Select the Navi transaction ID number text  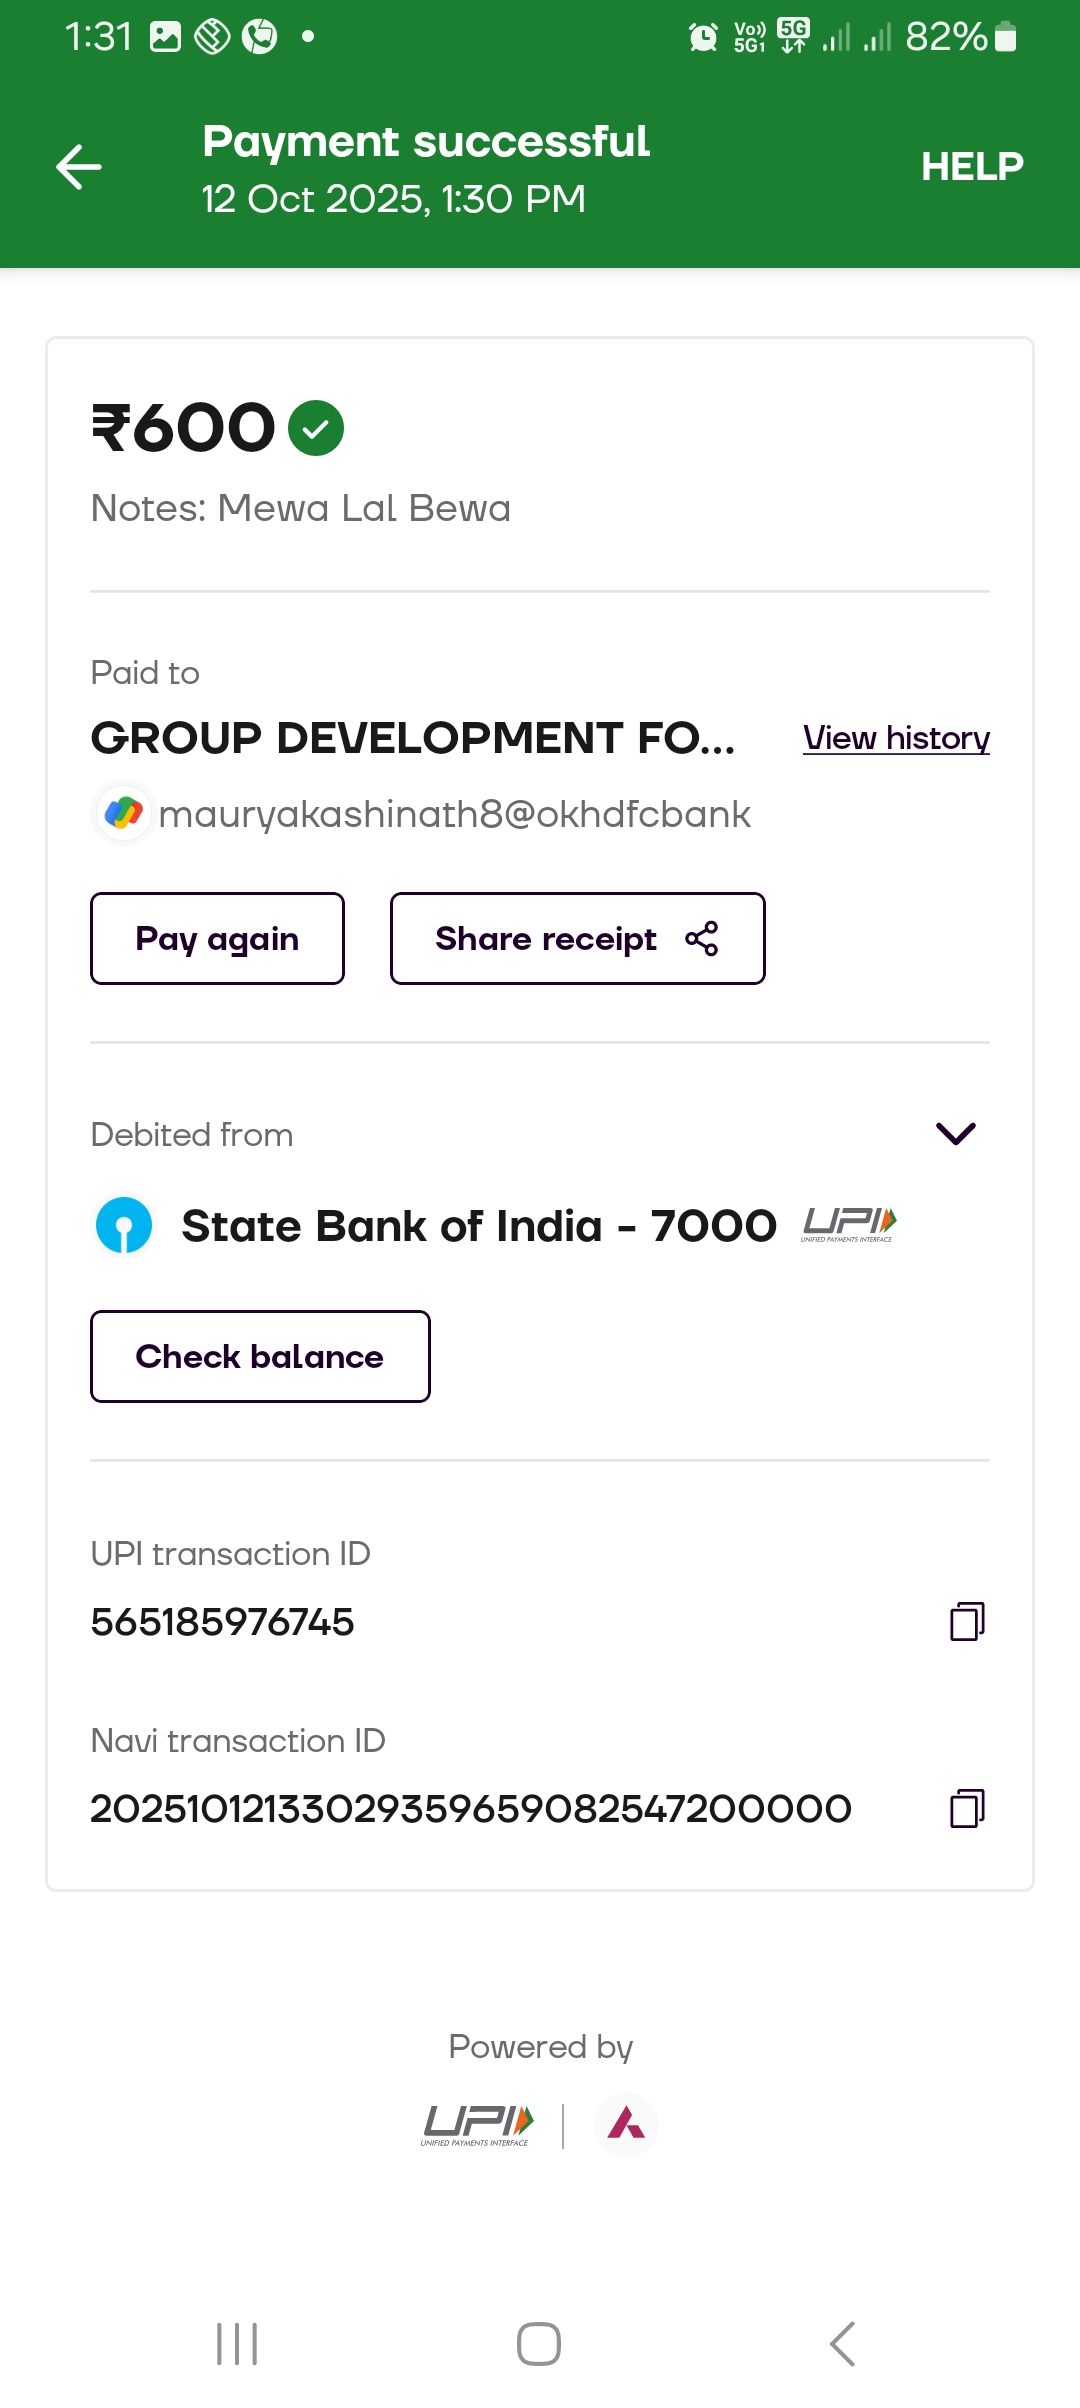(x=471, y=1808)
